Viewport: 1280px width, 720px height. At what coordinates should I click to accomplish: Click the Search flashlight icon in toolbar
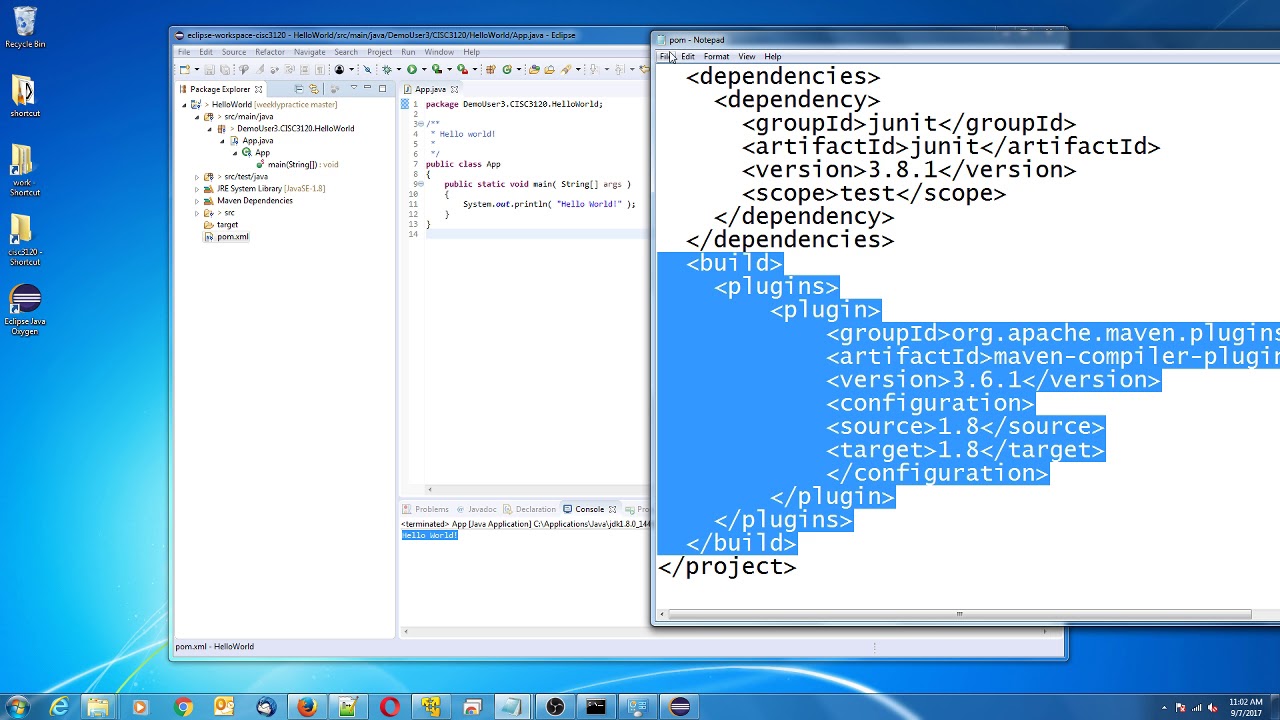pyautogui.click(x=566, y=69)
